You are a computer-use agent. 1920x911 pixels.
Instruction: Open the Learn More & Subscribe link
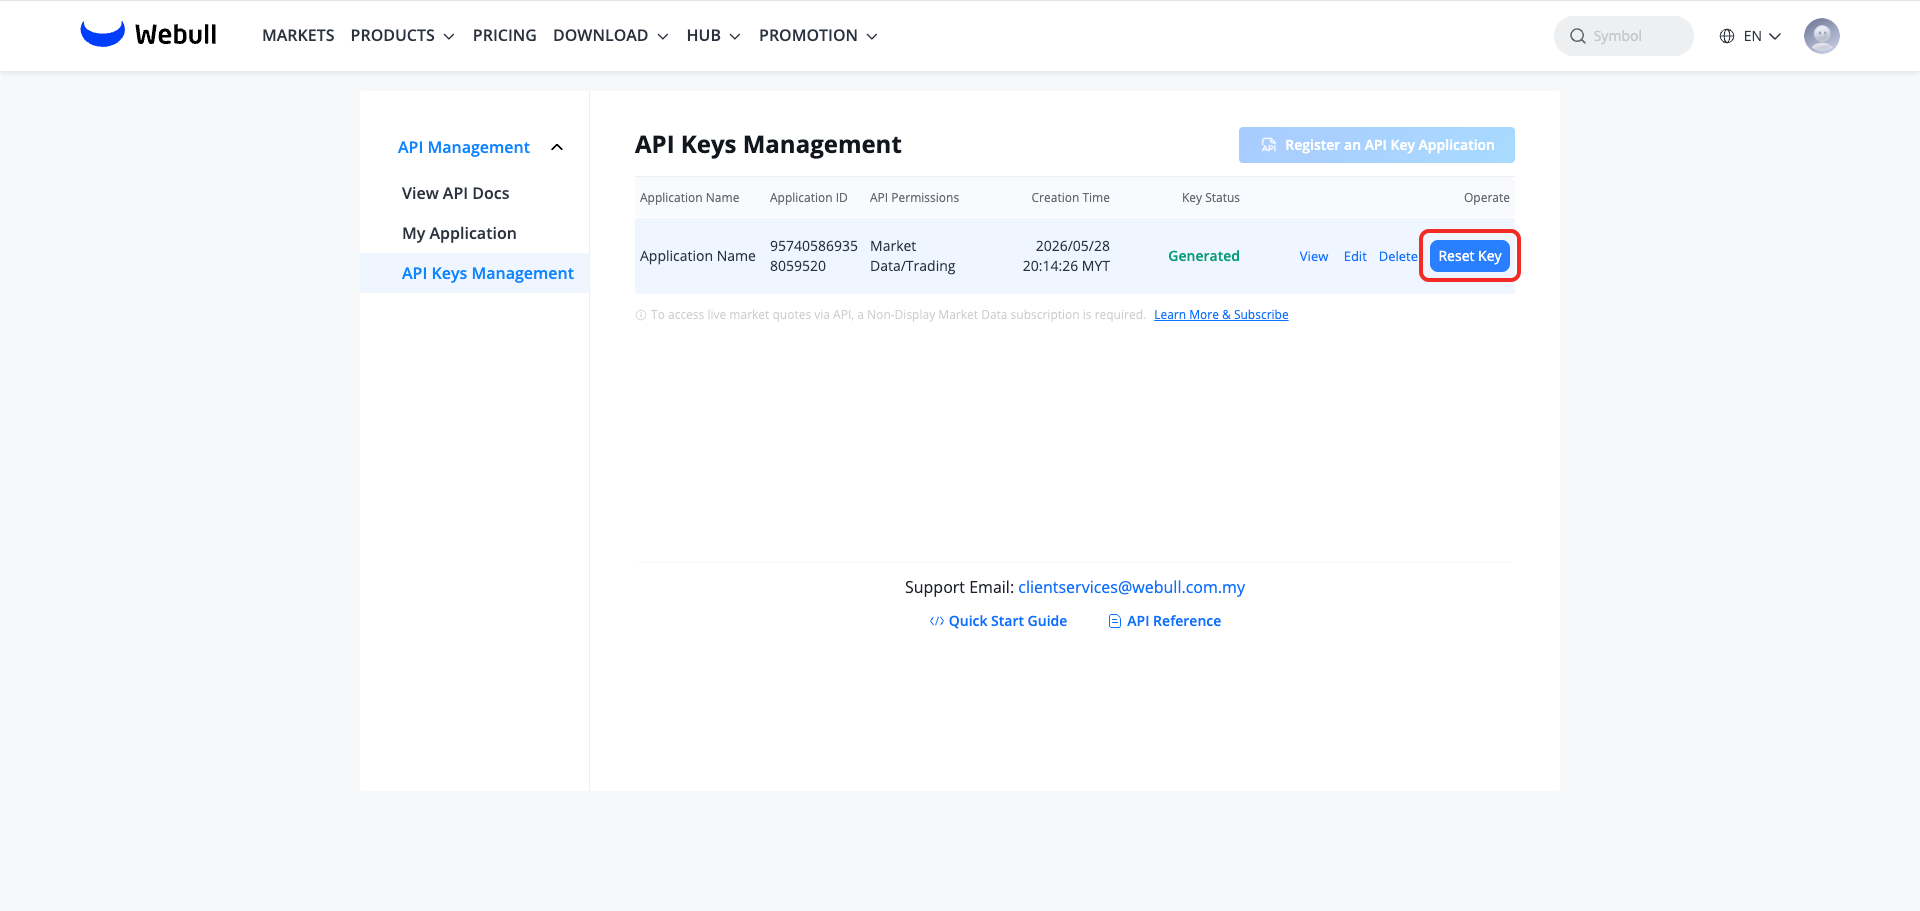tap(1221, 315)
